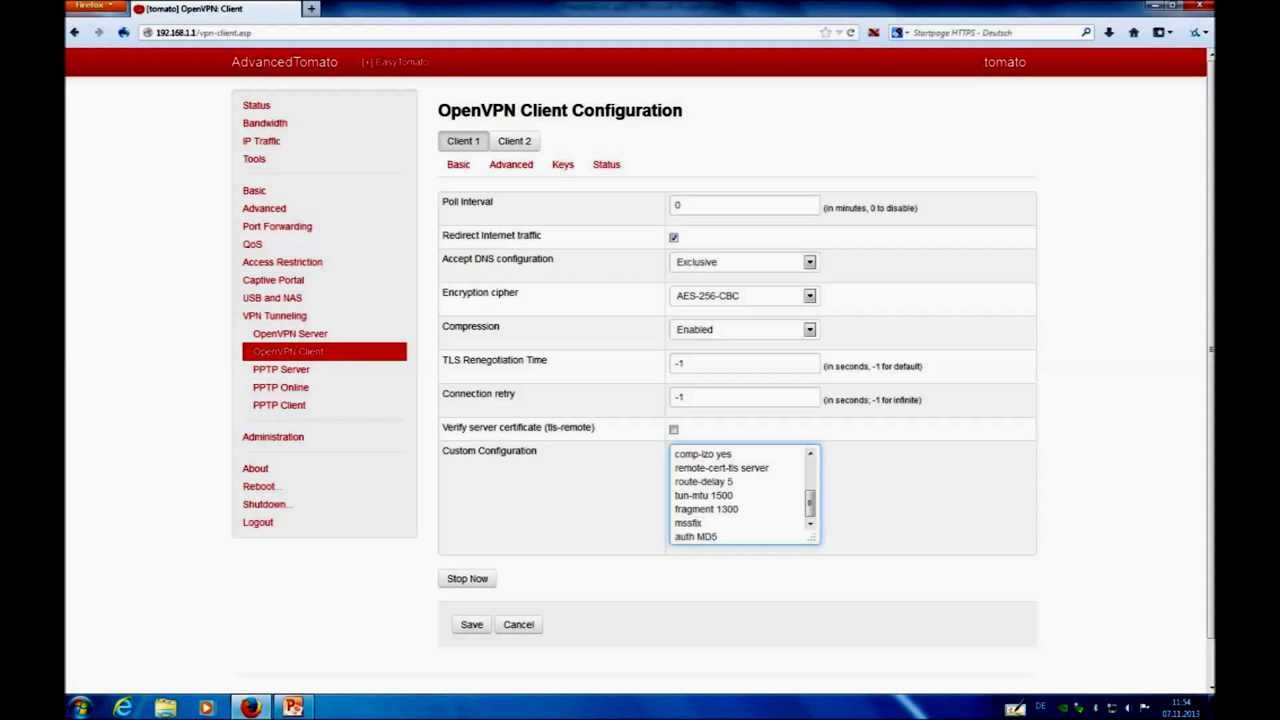Click Logout in the sidebar
The height and width of the screenshot is (720, 1280).
point(257,522)
